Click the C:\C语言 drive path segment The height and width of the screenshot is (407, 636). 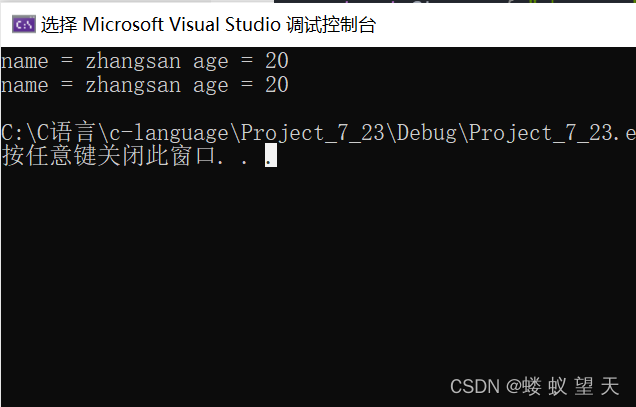[x=48, y=133]
